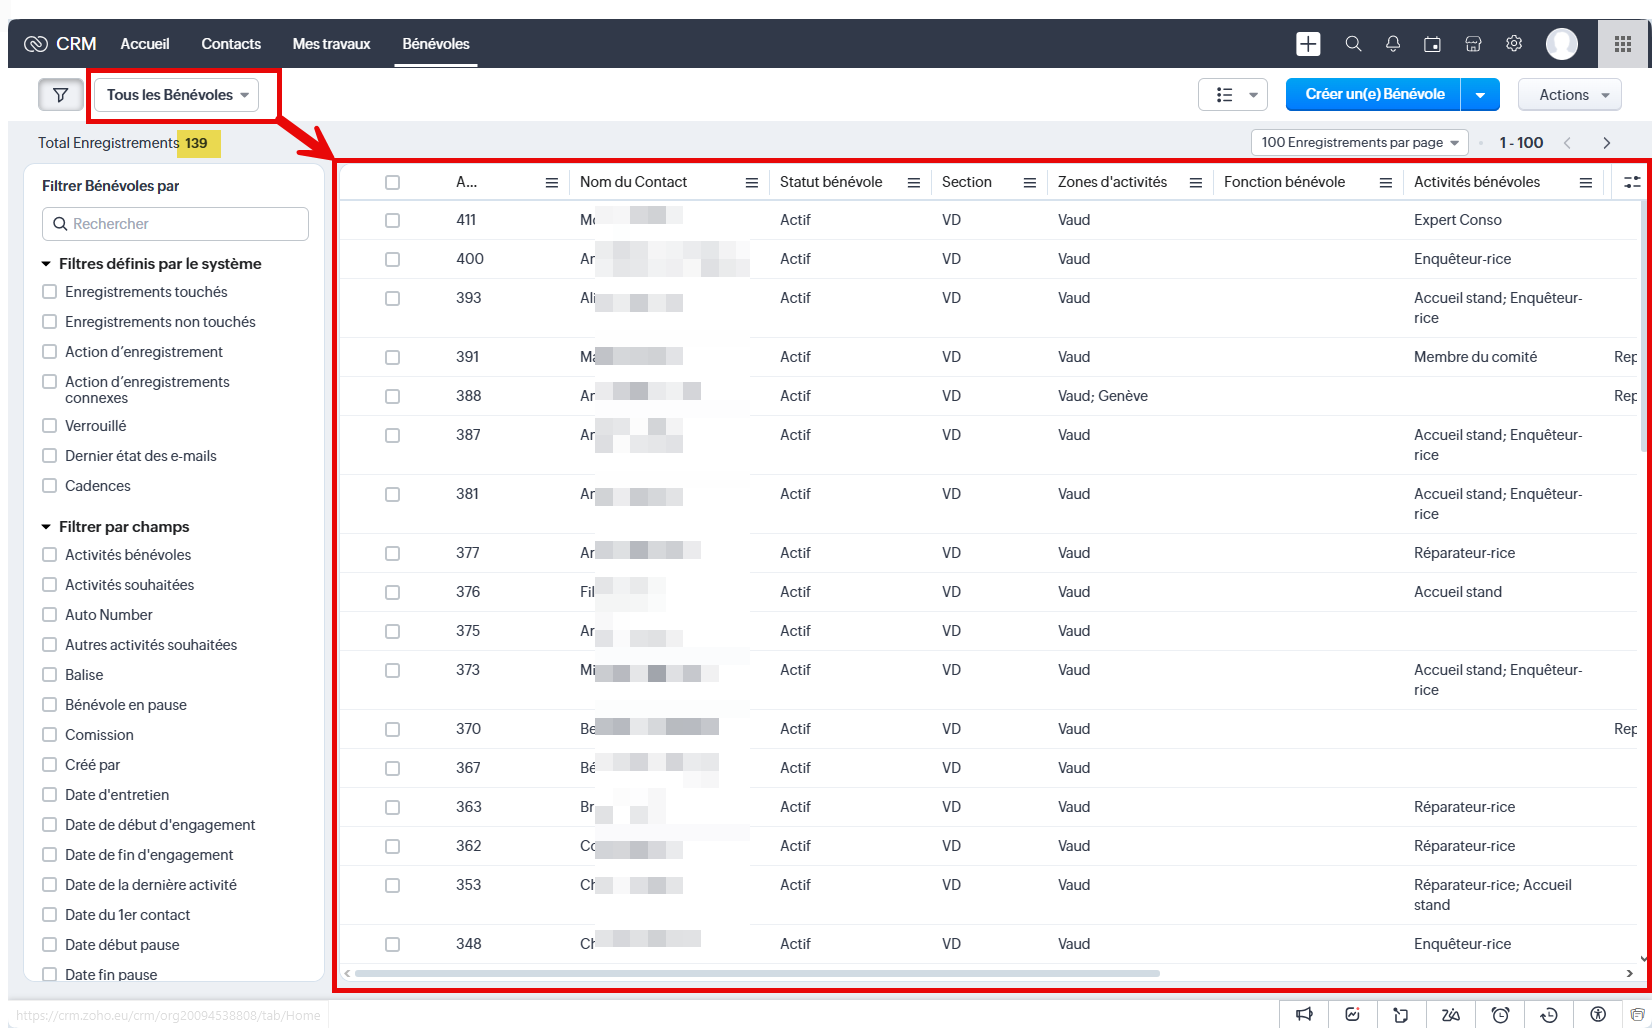Expand the 100 Enregistrements par page dropdown
Viewport: 1652px width, 1028px height.
(x=1359, y=143)
